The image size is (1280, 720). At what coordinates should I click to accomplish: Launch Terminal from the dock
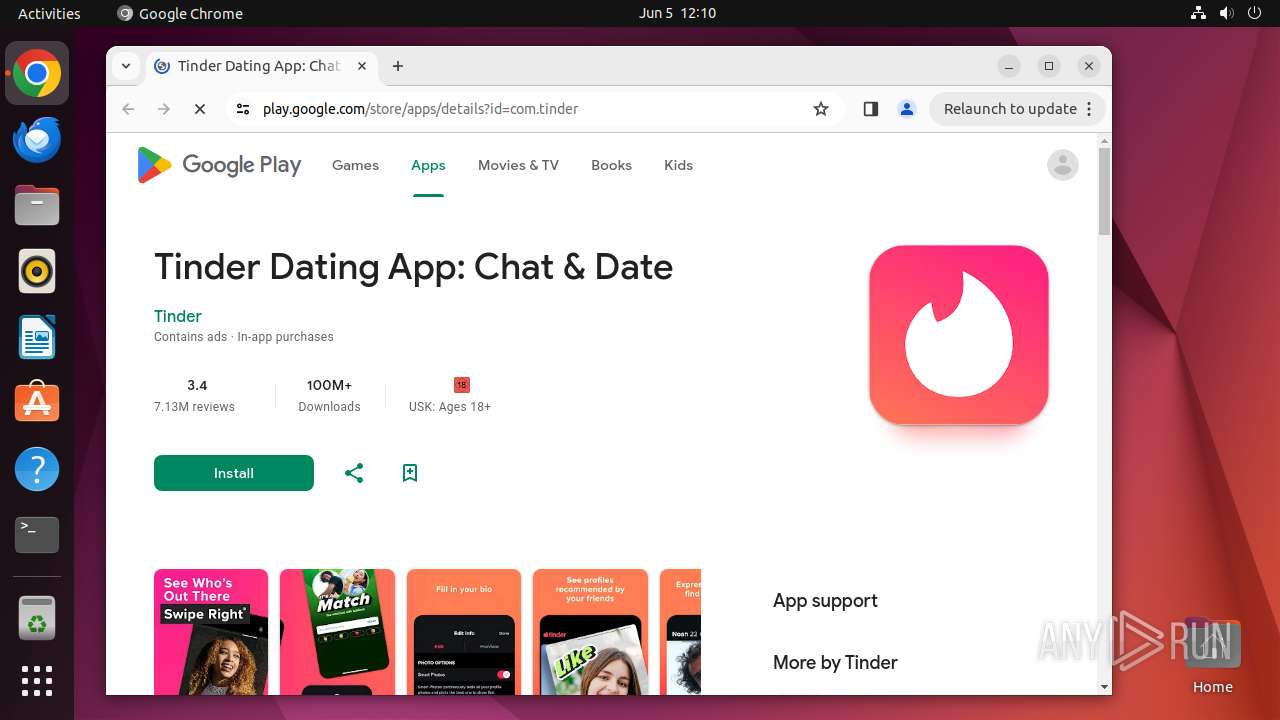37,535
